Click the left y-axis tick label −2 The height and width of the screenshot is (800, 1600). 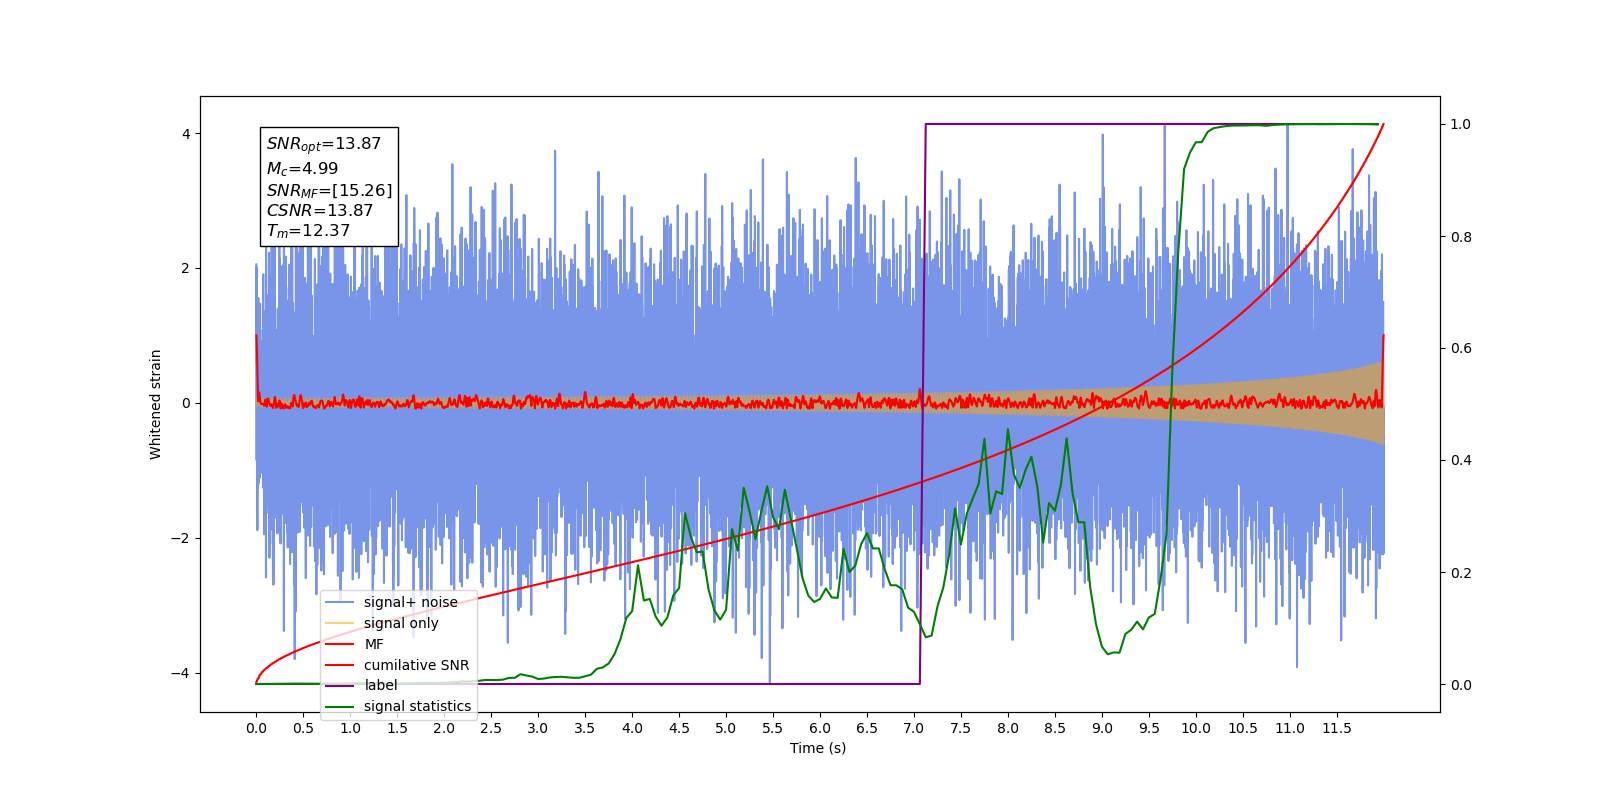[179, 538]
